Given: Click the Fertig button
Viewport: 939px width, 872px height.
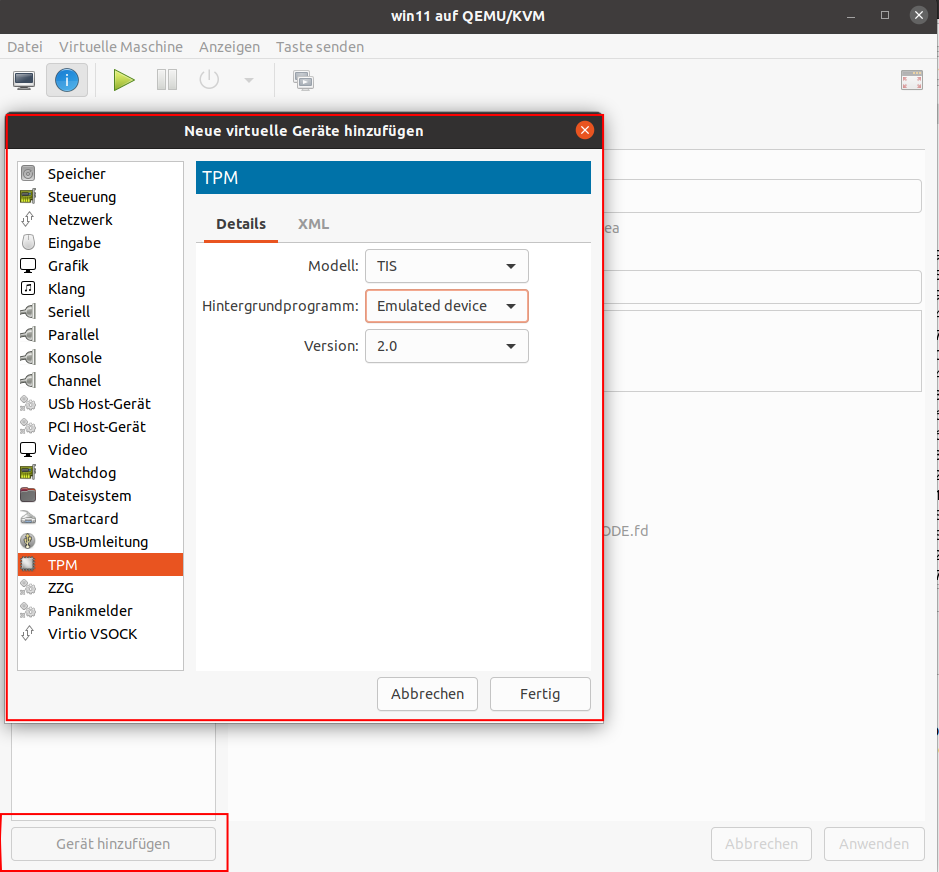Looking at the screenshot, I should tap(540, 694).
